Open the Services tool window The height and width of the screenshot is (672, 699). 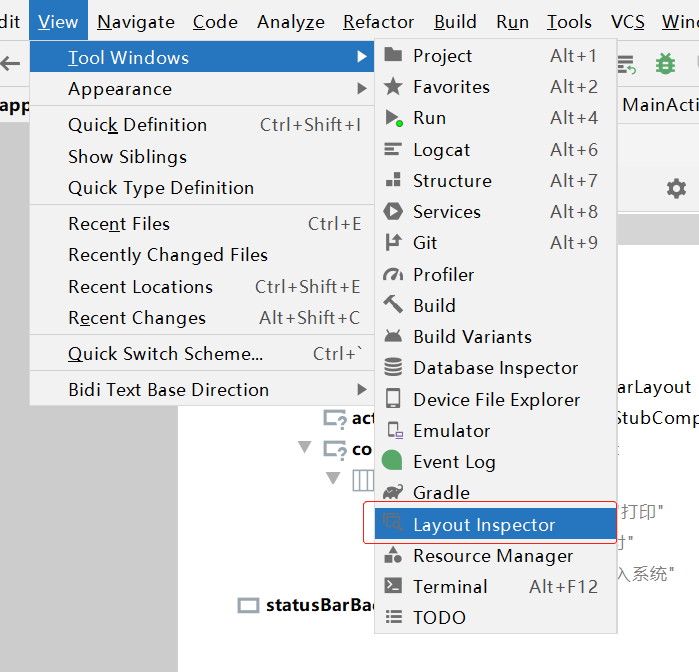[x=495, y=212]
